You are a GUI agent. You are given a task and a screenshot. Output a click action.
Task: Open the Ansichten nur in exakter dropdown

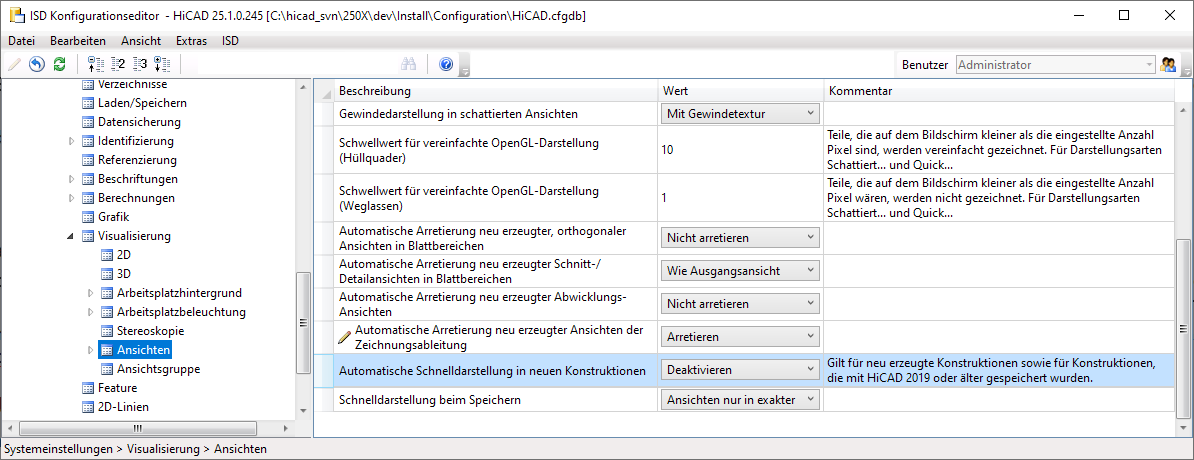coord(740,400)
